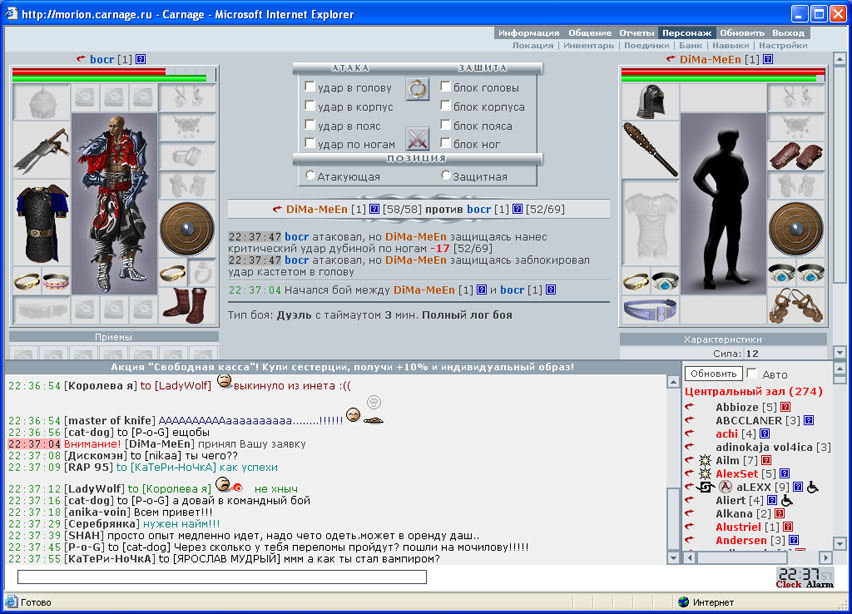Check 'блок ног' defense option
Viewport: 852px width, 614px height.
click(x=446, y=143)
